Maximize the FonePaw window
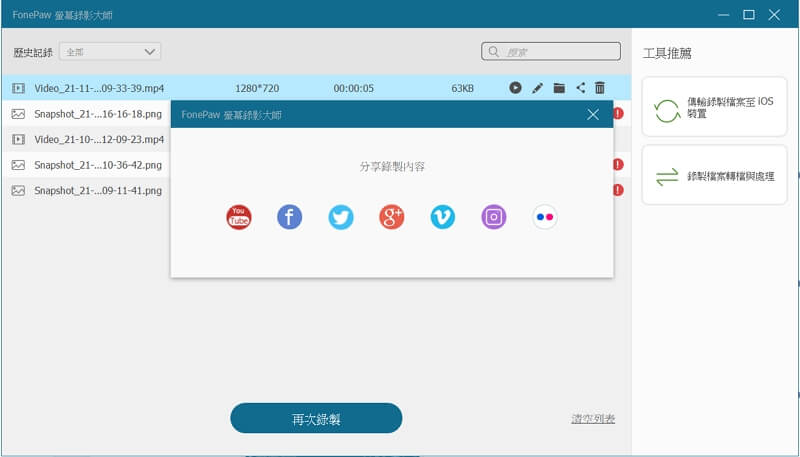800x457 pixels. pyautogui.click(x=749, y=15)
